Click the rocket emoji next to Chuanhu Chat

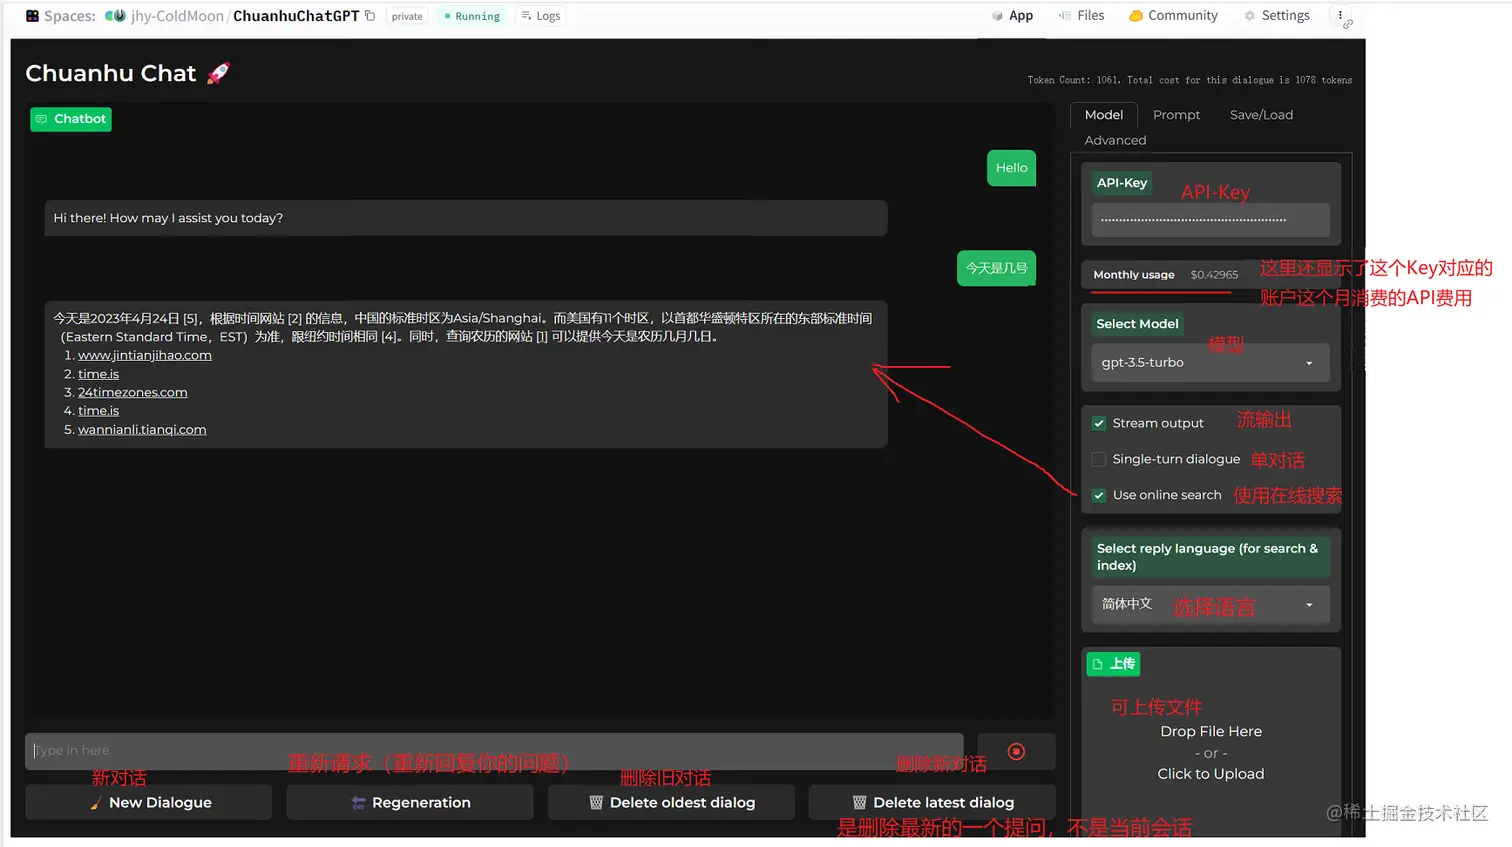[x=218, y=73]
